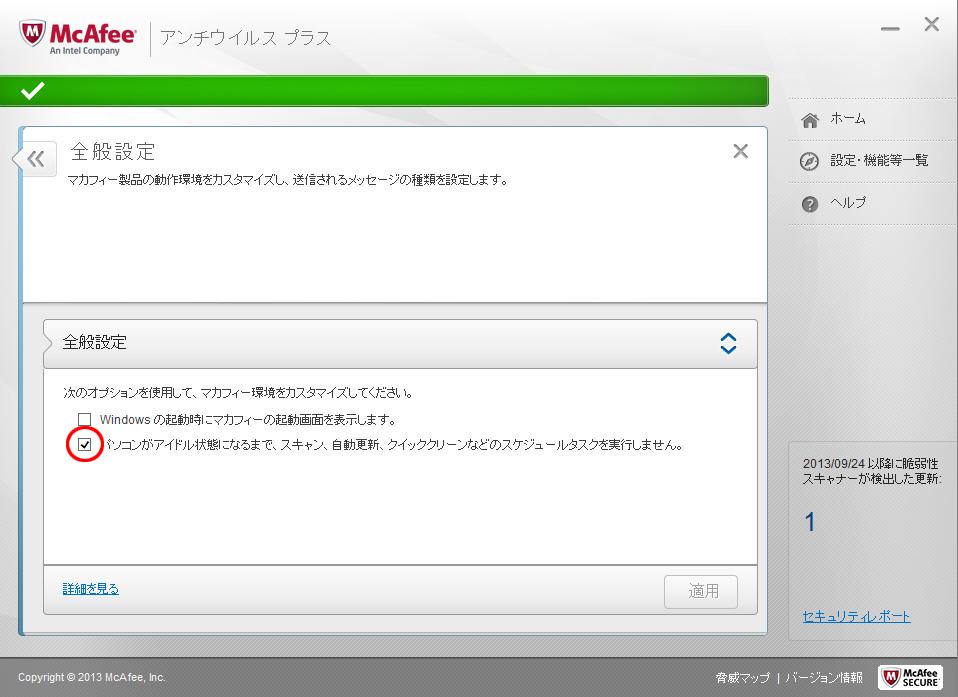Open the 脅威マップ link in footer
This screenshot has width=958, height=697.
[x=742, y=677]
